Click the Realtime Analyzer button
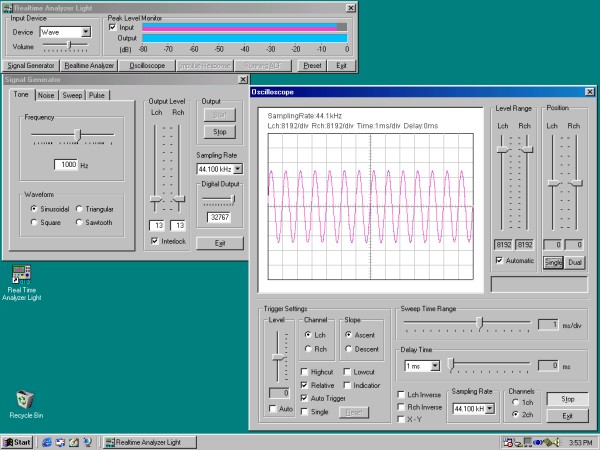 89,65
